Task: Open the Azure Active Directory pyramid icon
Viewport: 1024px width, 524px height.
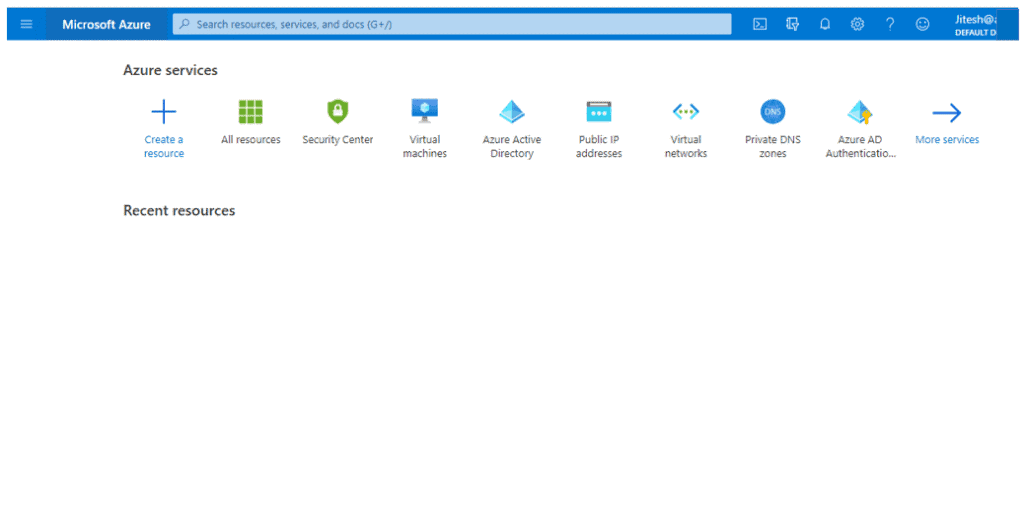Action: pos(512,112)
